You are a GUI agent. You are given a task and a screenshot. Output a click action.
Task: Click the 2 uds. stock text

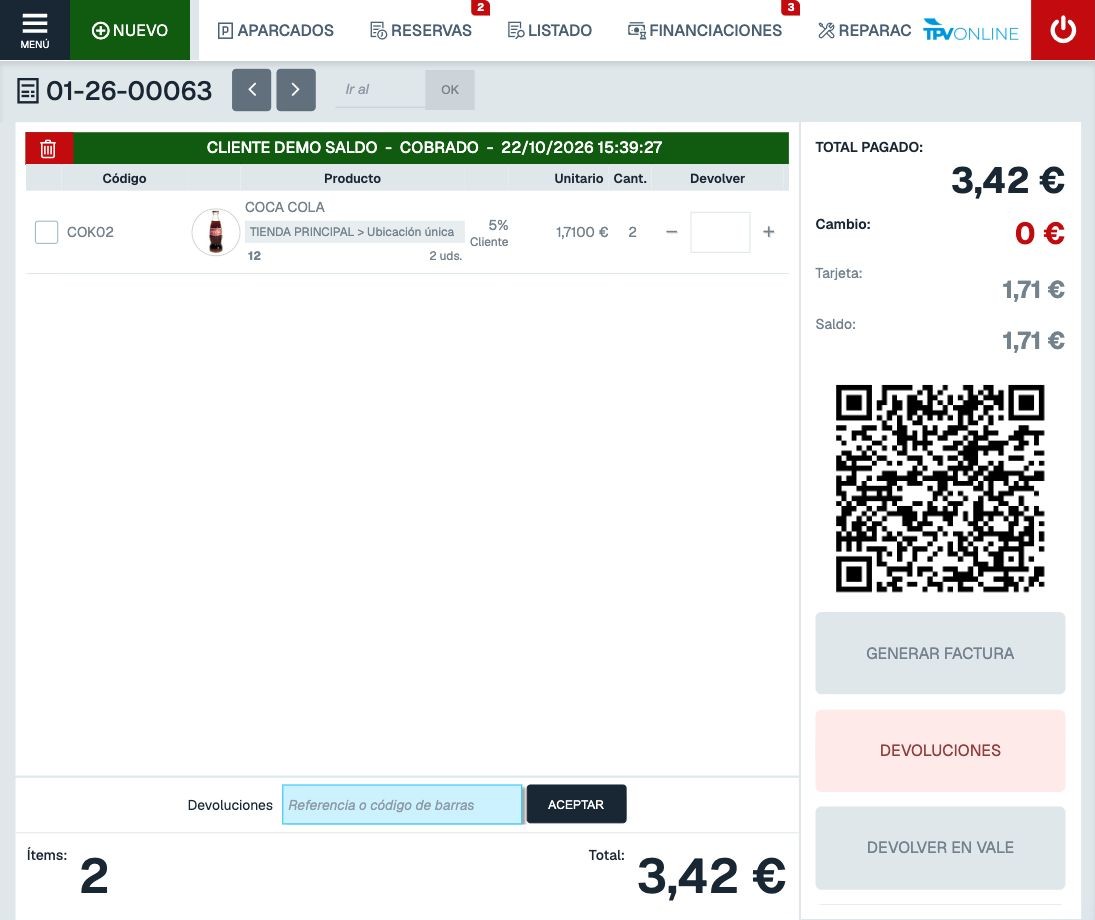pos(446,256)
